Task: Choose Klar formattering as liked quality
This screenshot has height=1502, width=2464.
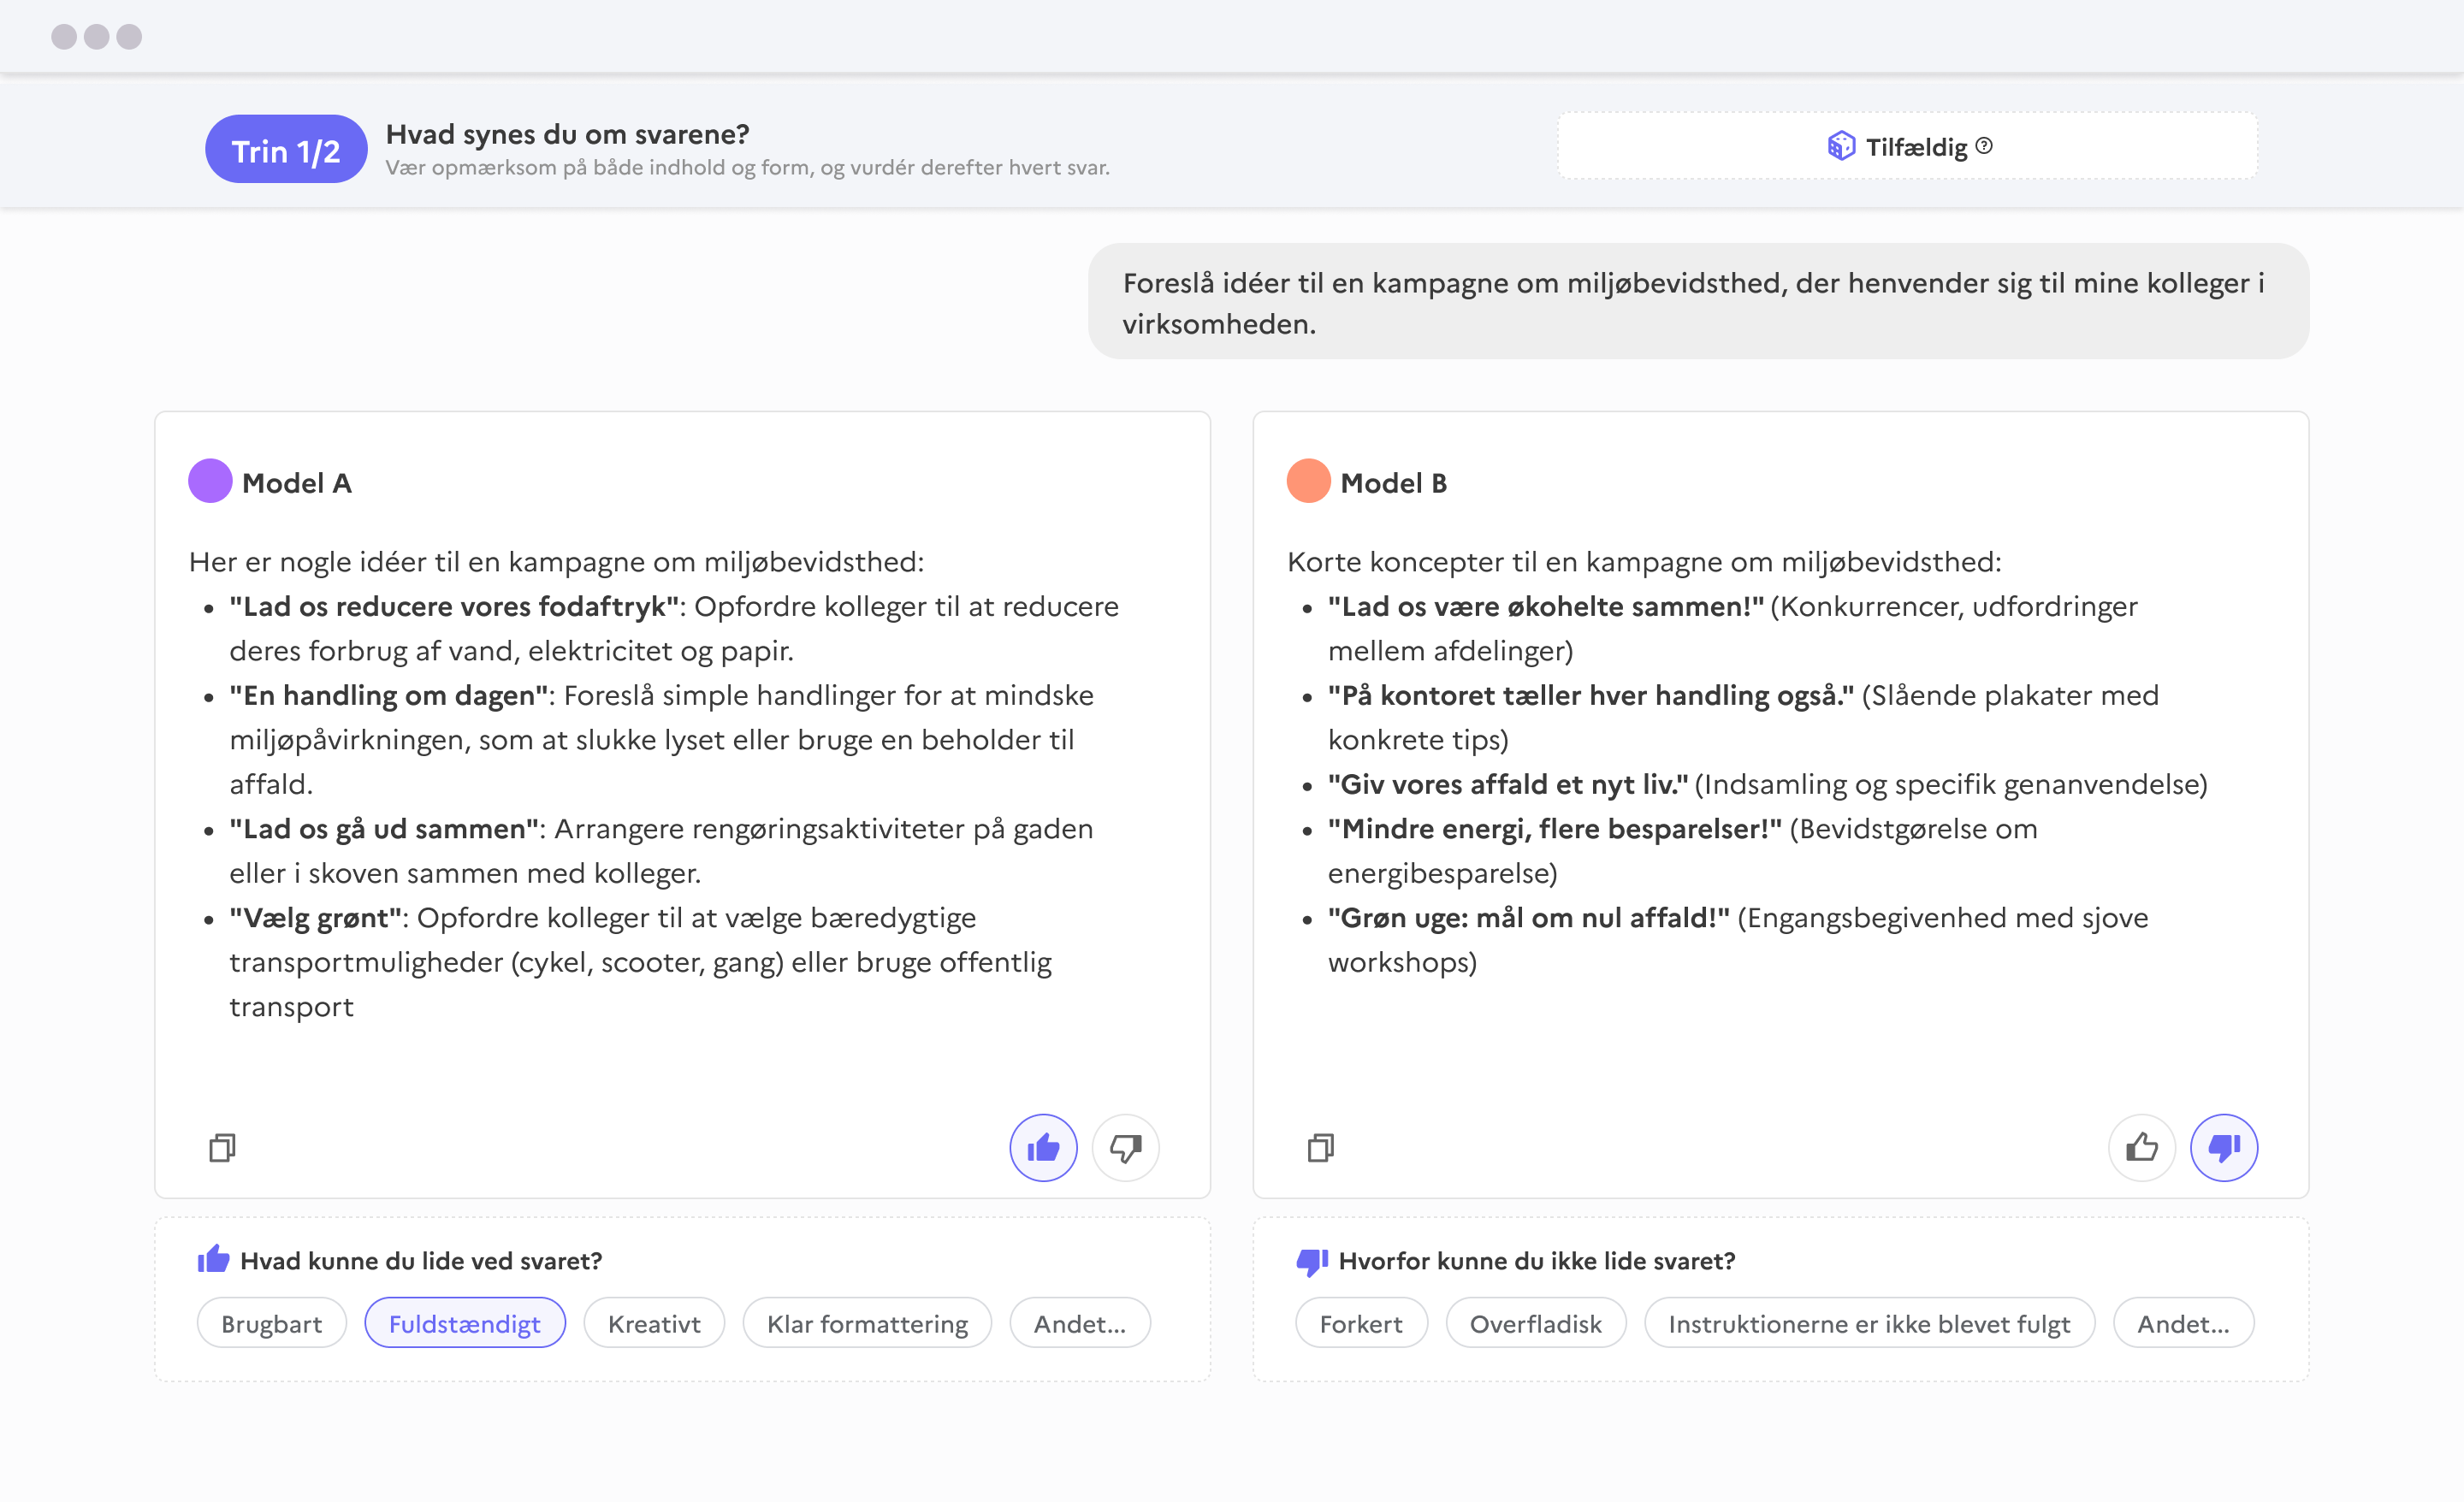Action: (x=867, y=1322)
